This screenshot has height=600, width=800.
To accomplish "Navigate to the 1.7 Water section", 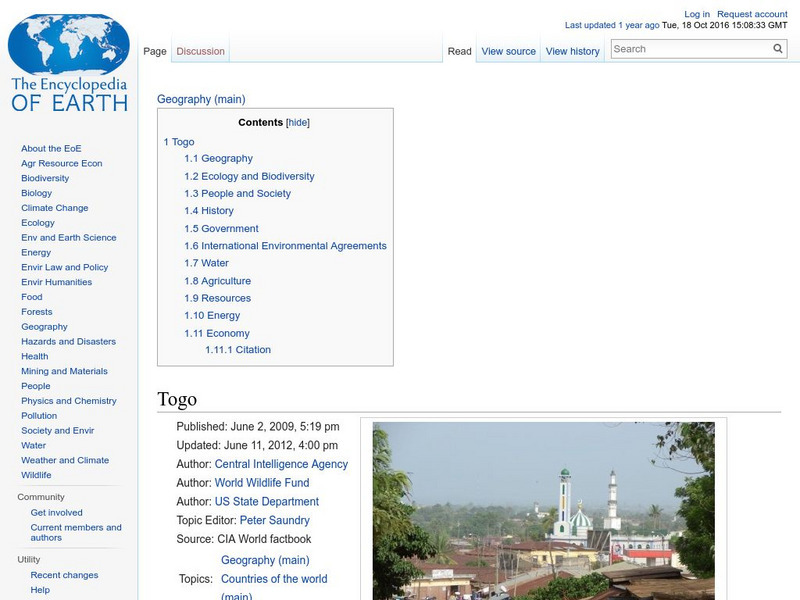I will click(x=204, y=262).
